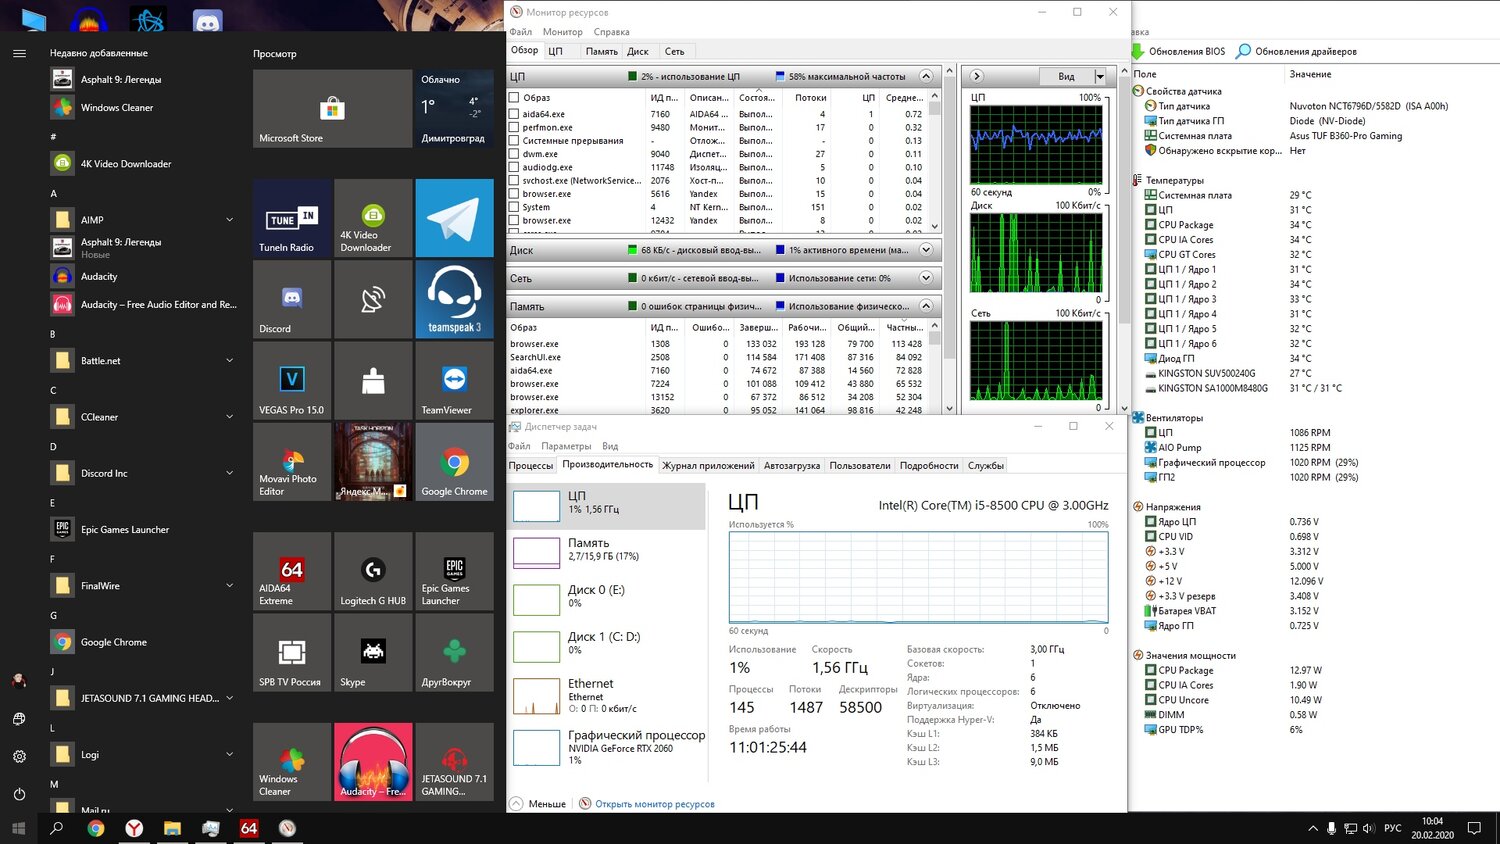Screen dimensions: 1500x844
Task: Expand CCleaner folder in app list
Action: 229,417
